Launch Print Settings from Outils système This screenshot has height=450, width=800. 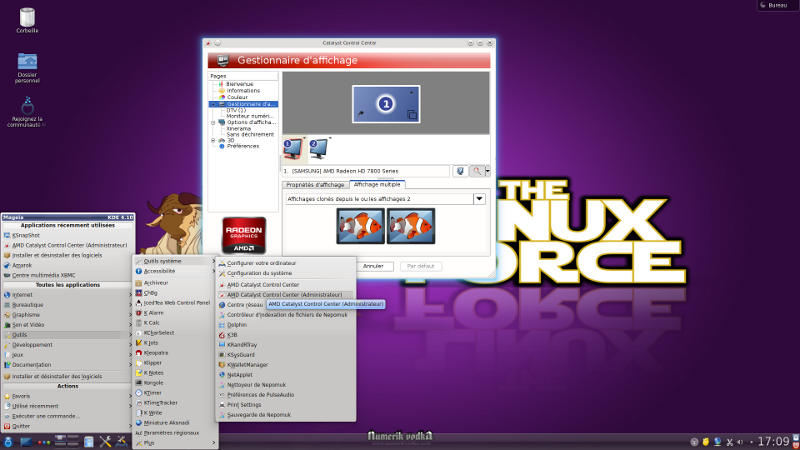point(286,405)
